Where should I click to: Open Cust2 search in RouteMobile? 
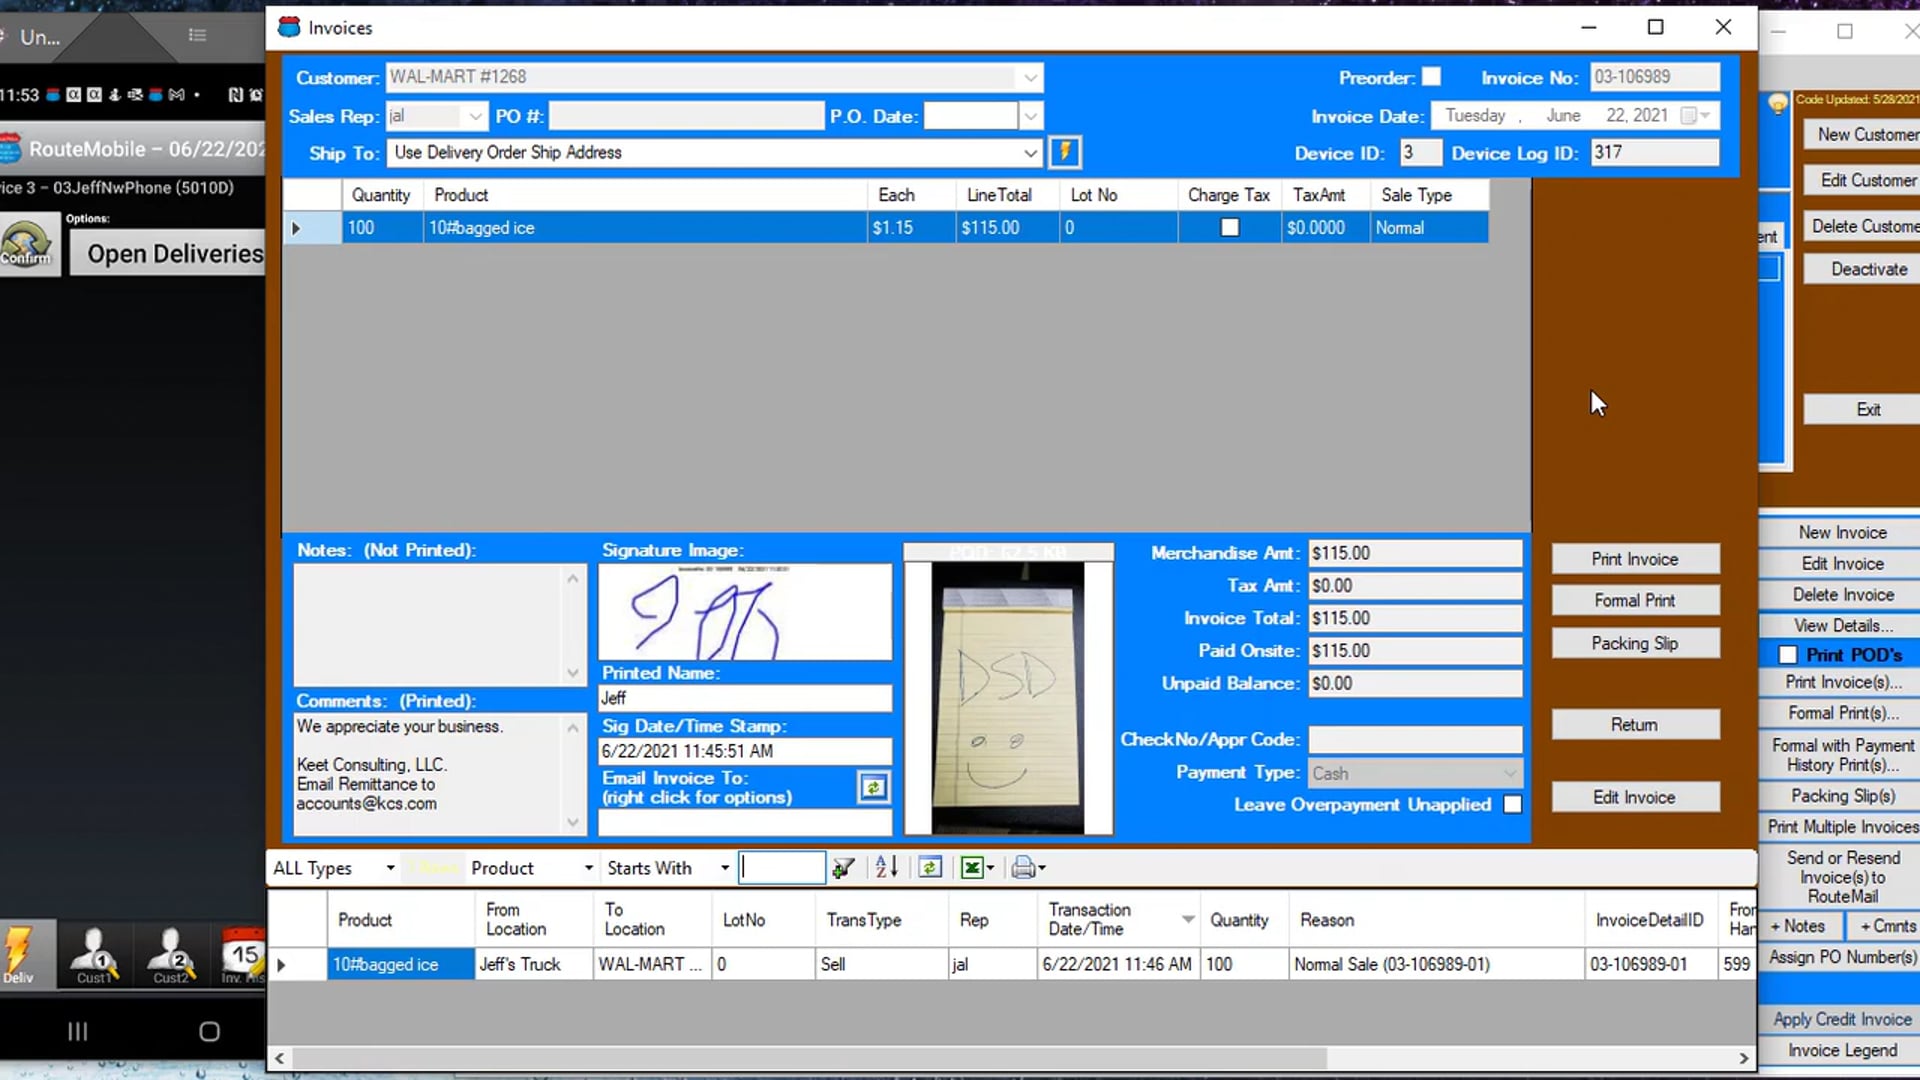[171, 954]
